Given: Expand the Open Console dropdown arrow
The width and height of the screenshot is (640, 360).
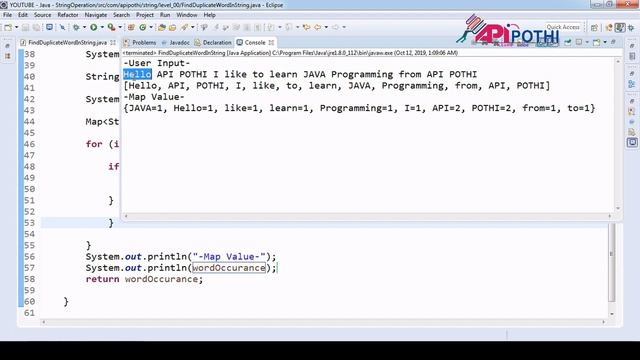Looking at the screenshot, I should 605,42.
